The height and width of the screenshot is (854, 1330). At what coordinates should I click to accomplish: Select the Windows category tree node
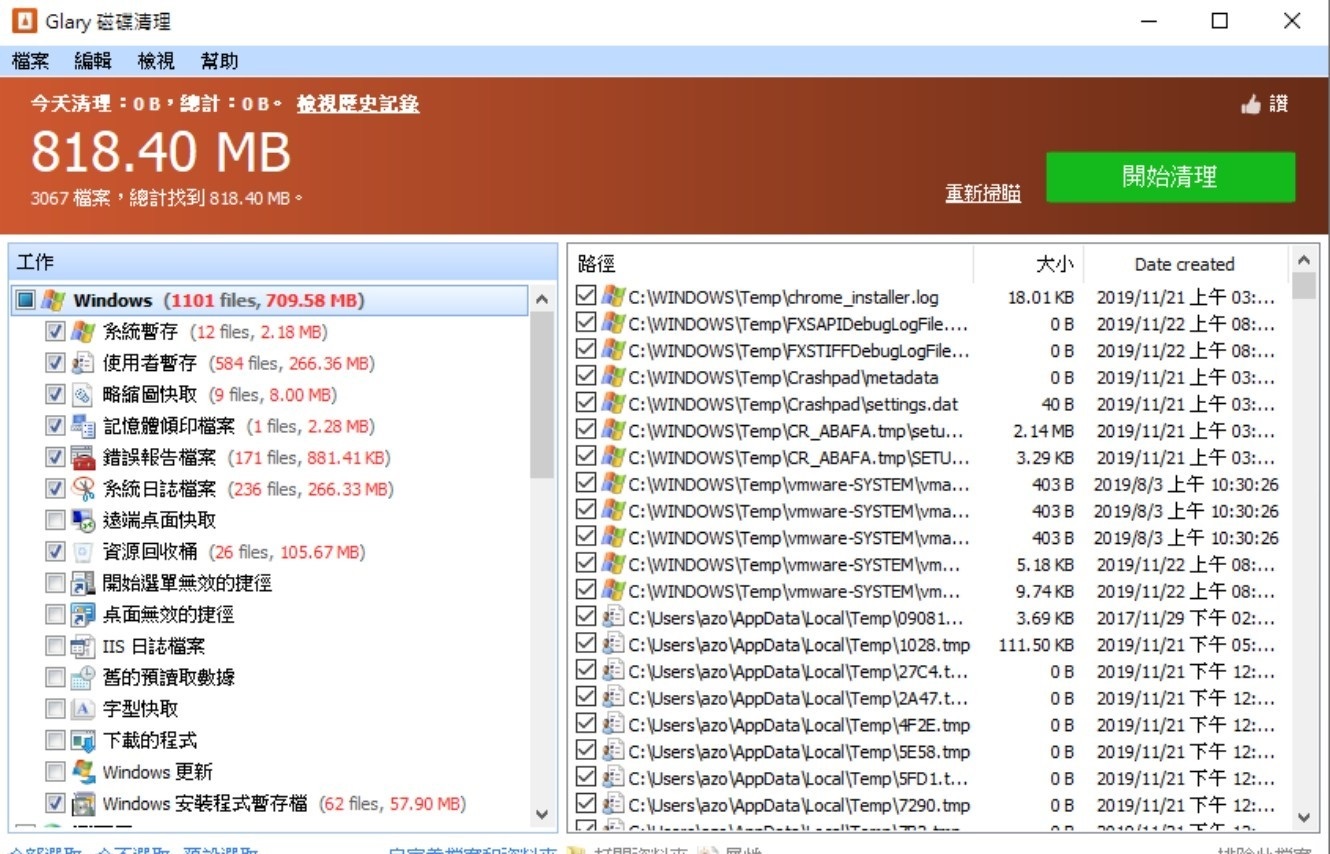click(112, 300)
